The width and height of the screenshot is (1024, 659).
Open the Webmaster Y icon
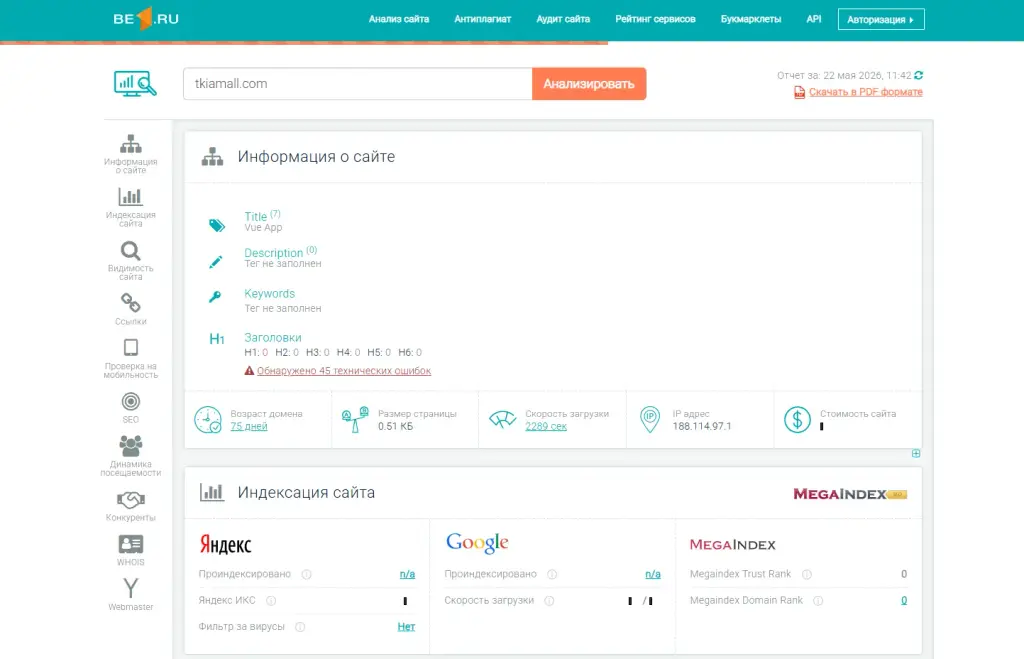(x=131, y=588)
